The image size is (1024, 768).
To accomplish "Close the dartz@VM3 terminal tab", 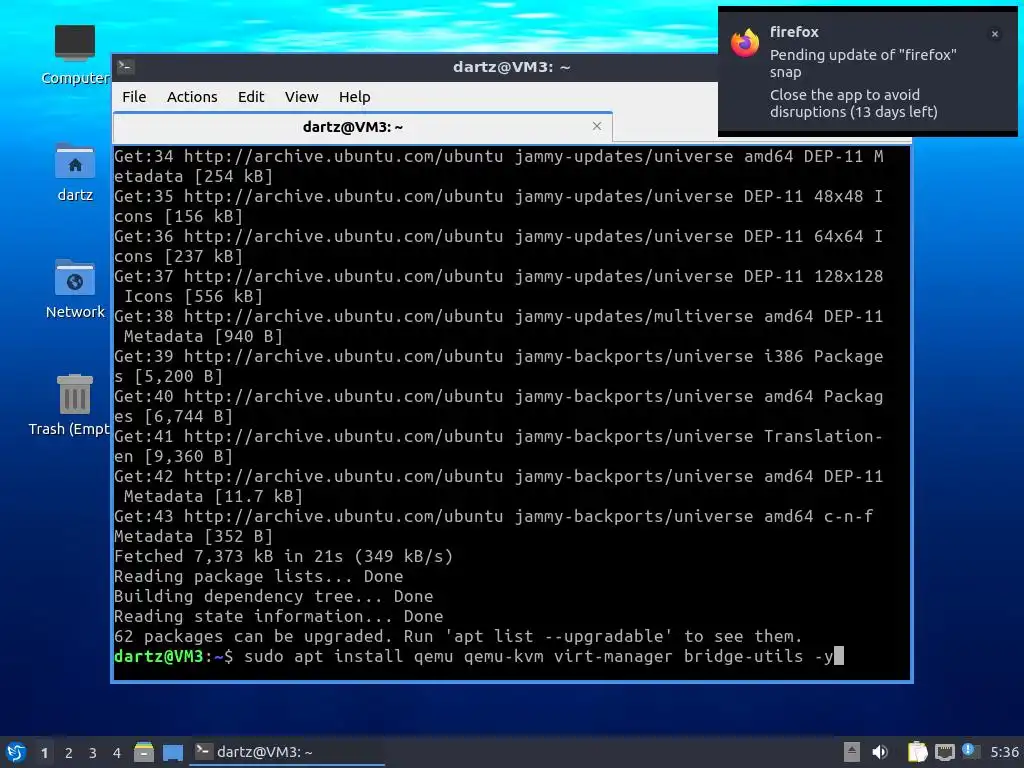I will point(597,126).
